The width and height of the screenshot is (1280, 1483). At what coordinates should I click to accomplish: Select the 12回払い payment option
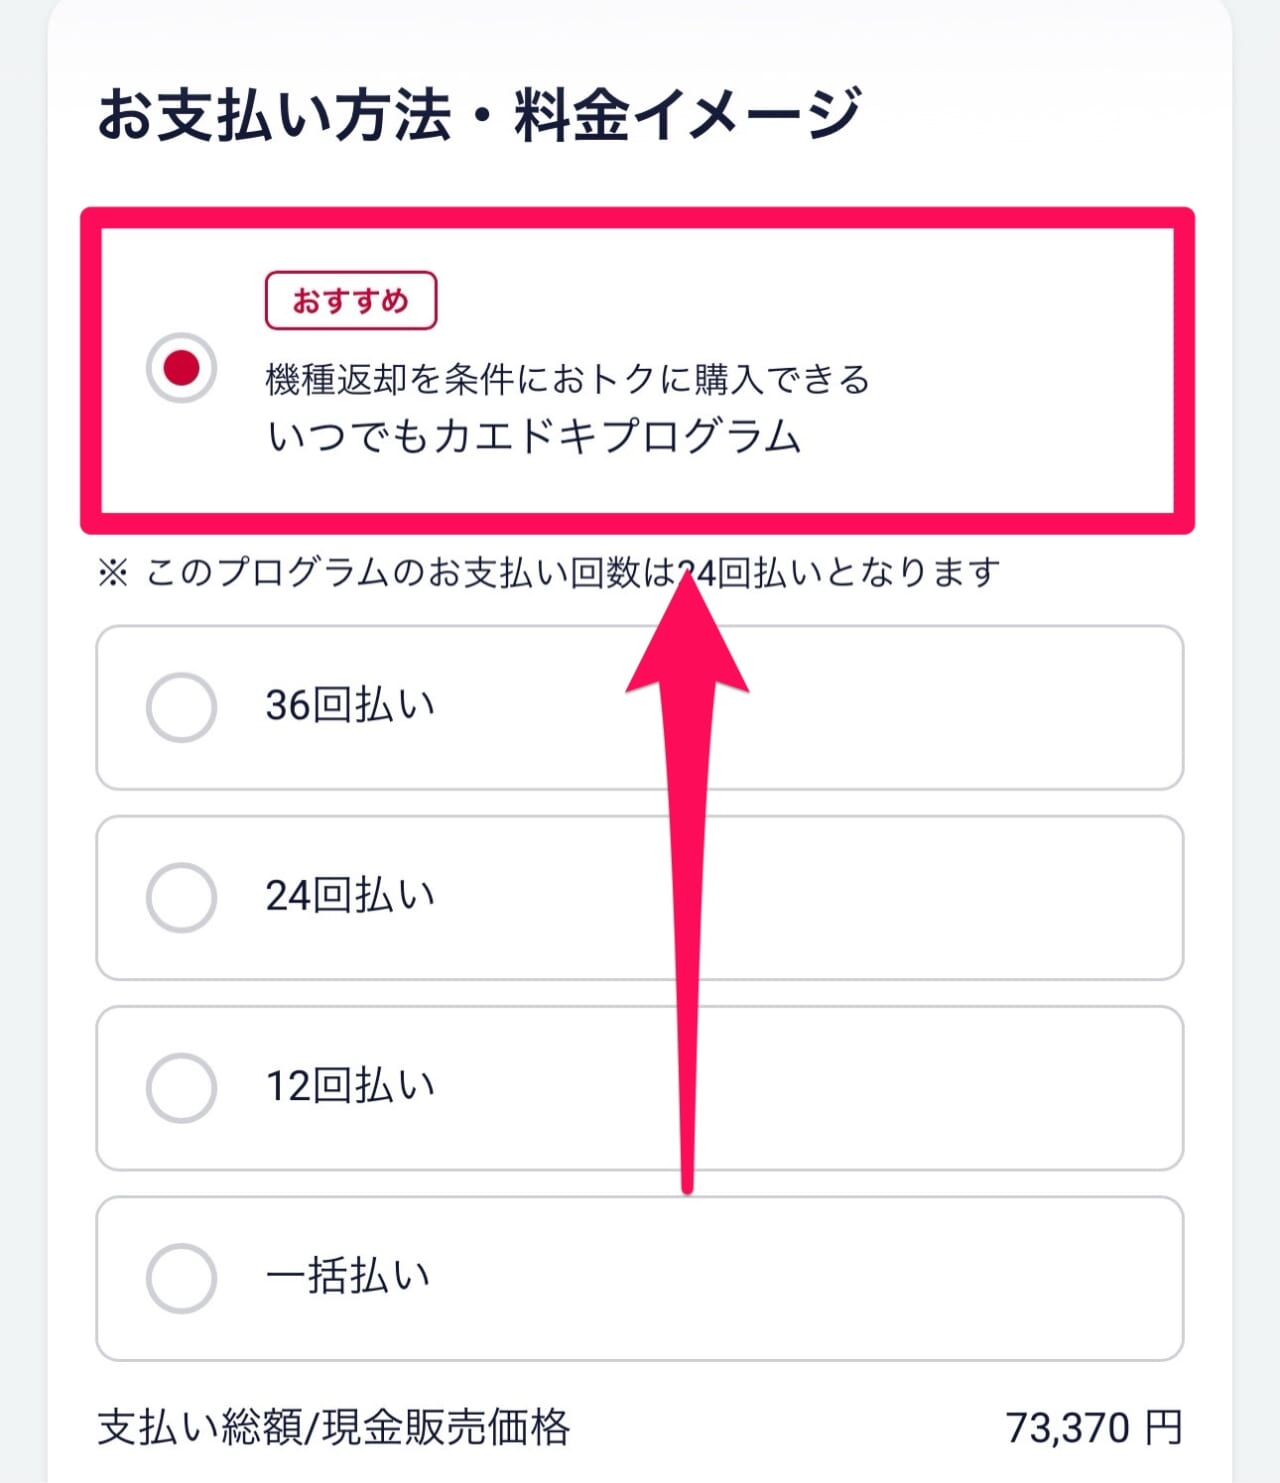pyautogui.click(x=183, y=1083)
